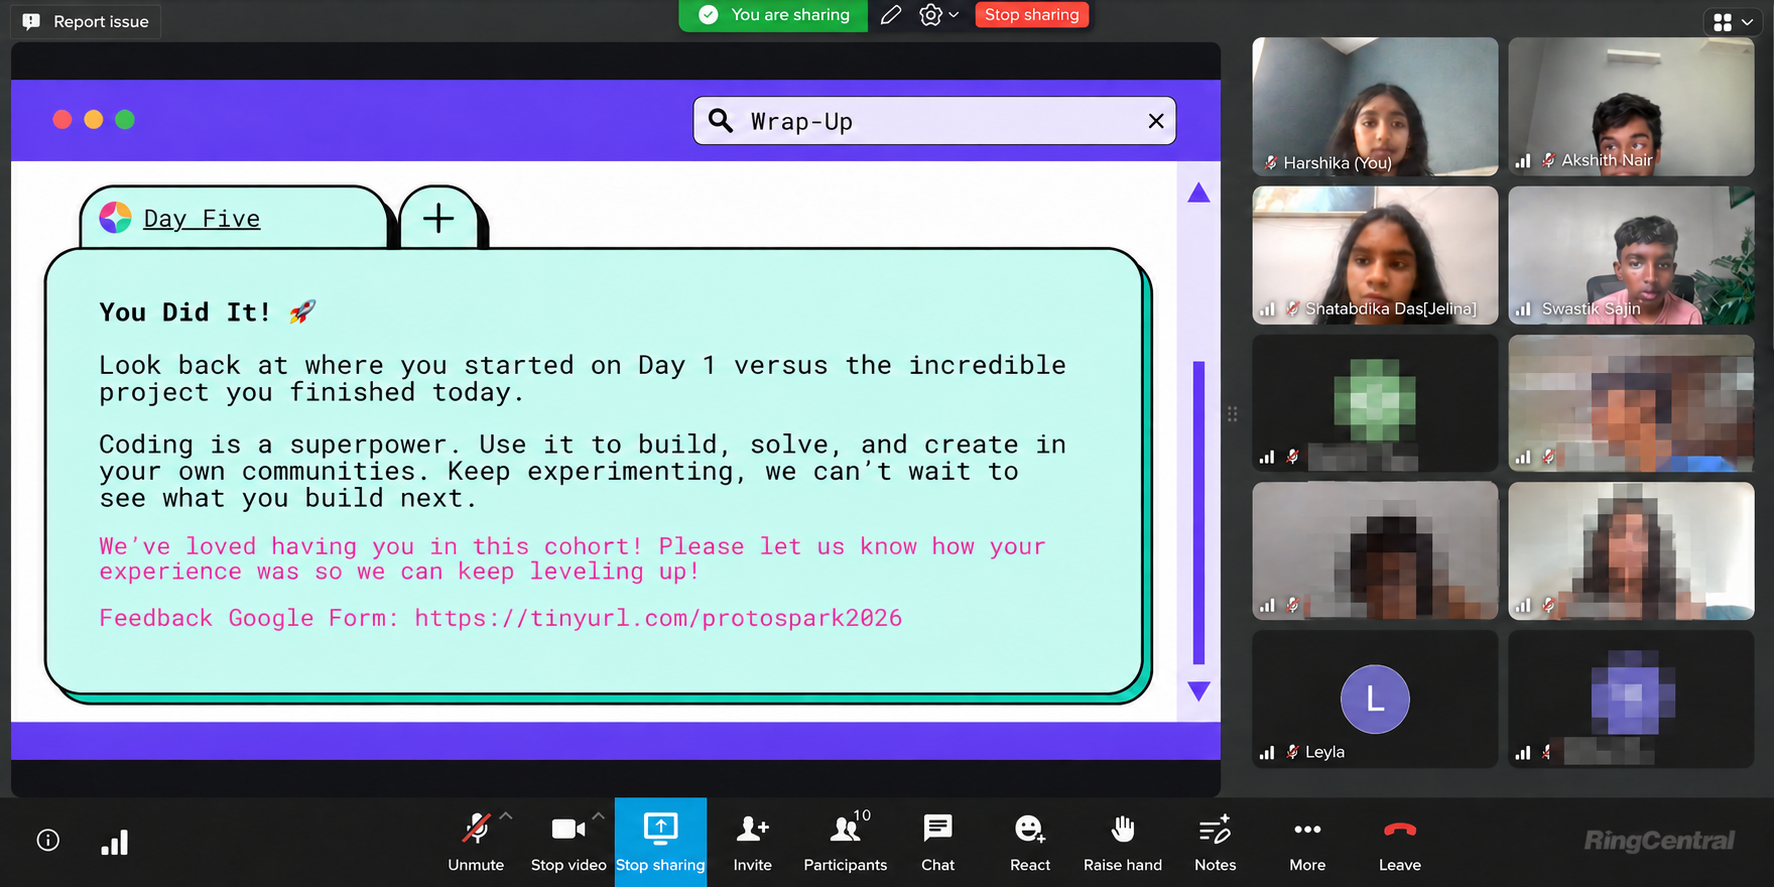Click the magnifier search icon in slide
Image resolution: width=1774 pixels, height=887 pixels.
720,121
